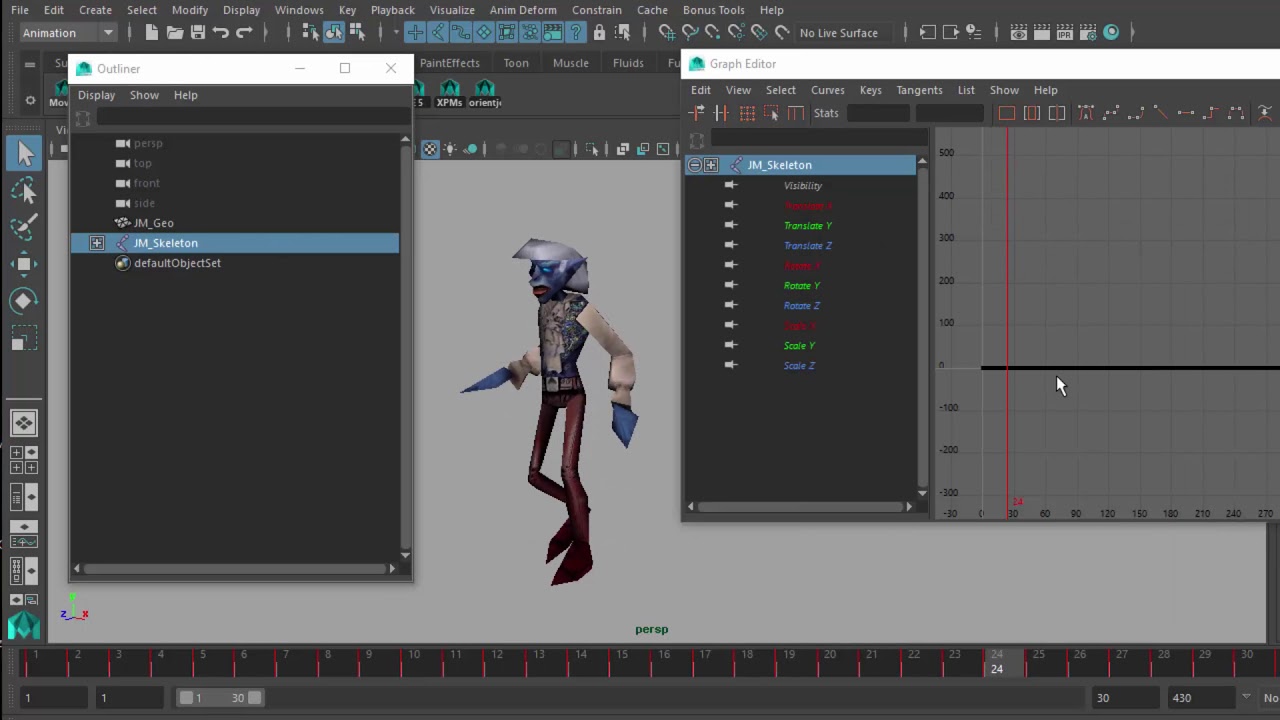Select the Scale tool in toolbox

(x=24, y=337)
